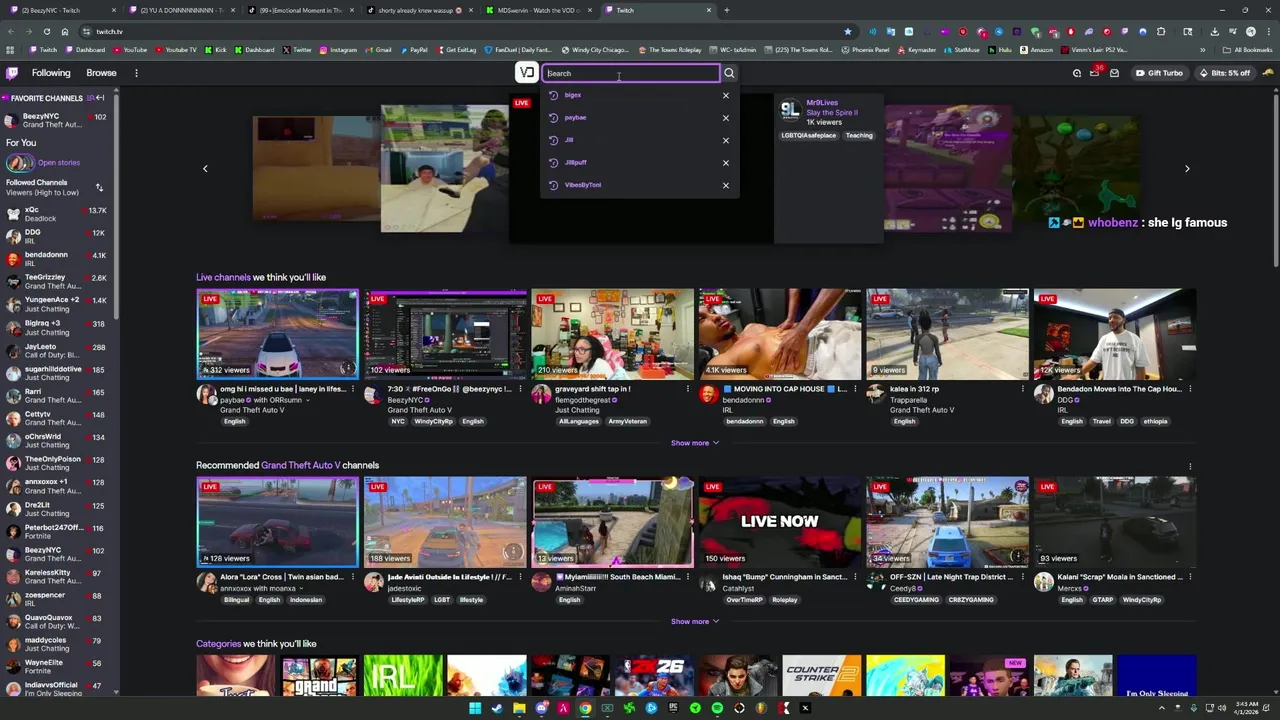Open the Windows Start button
Image resolution: width=1280 pixels, height=720 pixels.
(x=475, y=708)
